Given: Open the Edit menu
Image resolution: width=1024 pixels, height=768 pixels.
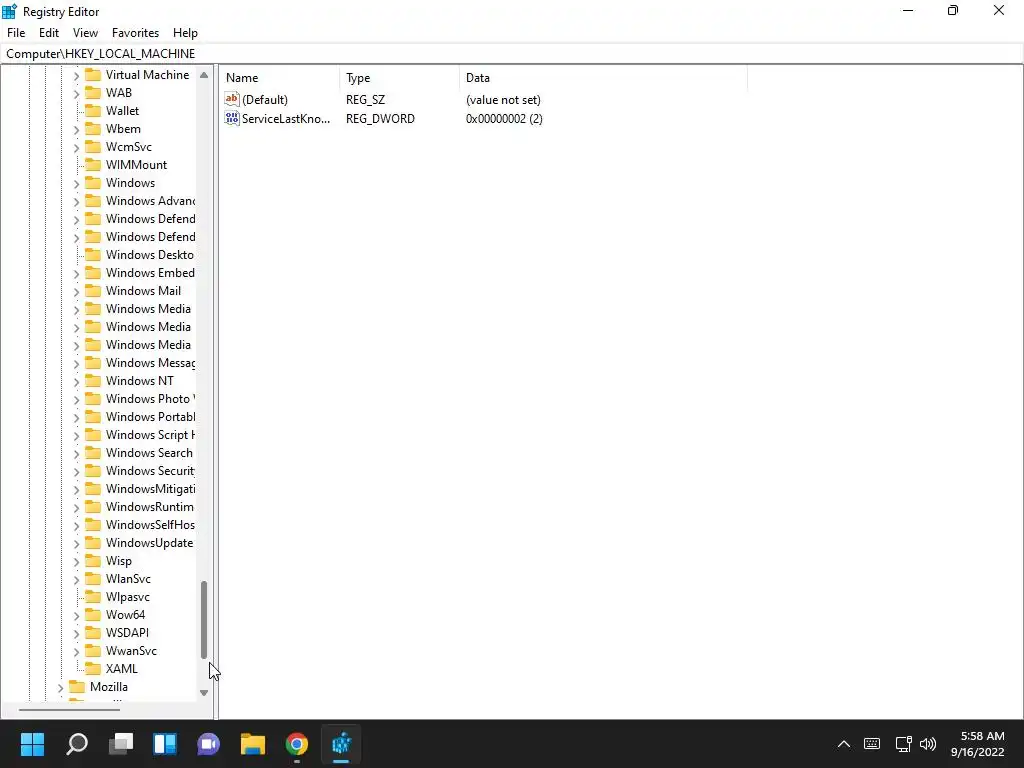Looking at the screenshot, I should click(x=49, y=33).
